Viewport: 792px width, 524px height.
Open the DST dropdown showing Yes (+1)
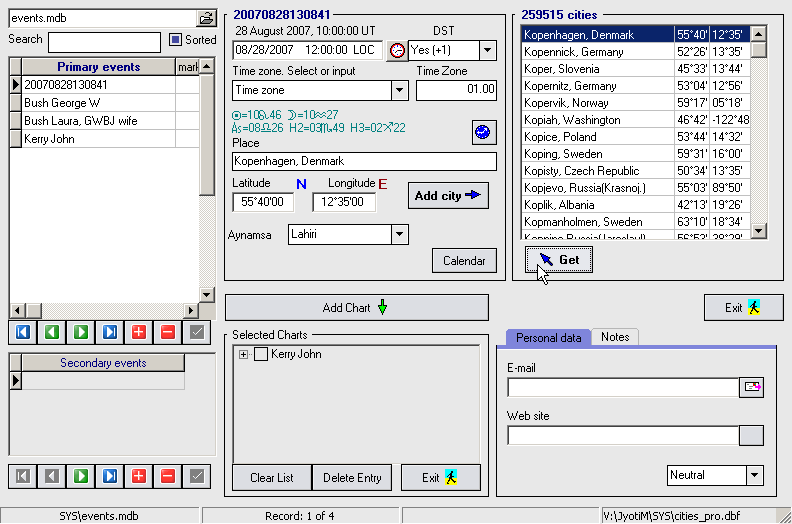(x=487, y=50)
